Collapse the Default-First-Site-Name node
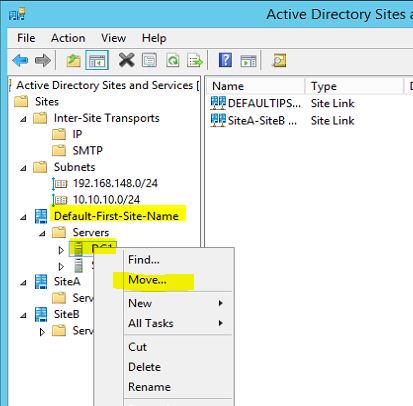The width and height of the screenshot is (413, 406). pos(23,217)
